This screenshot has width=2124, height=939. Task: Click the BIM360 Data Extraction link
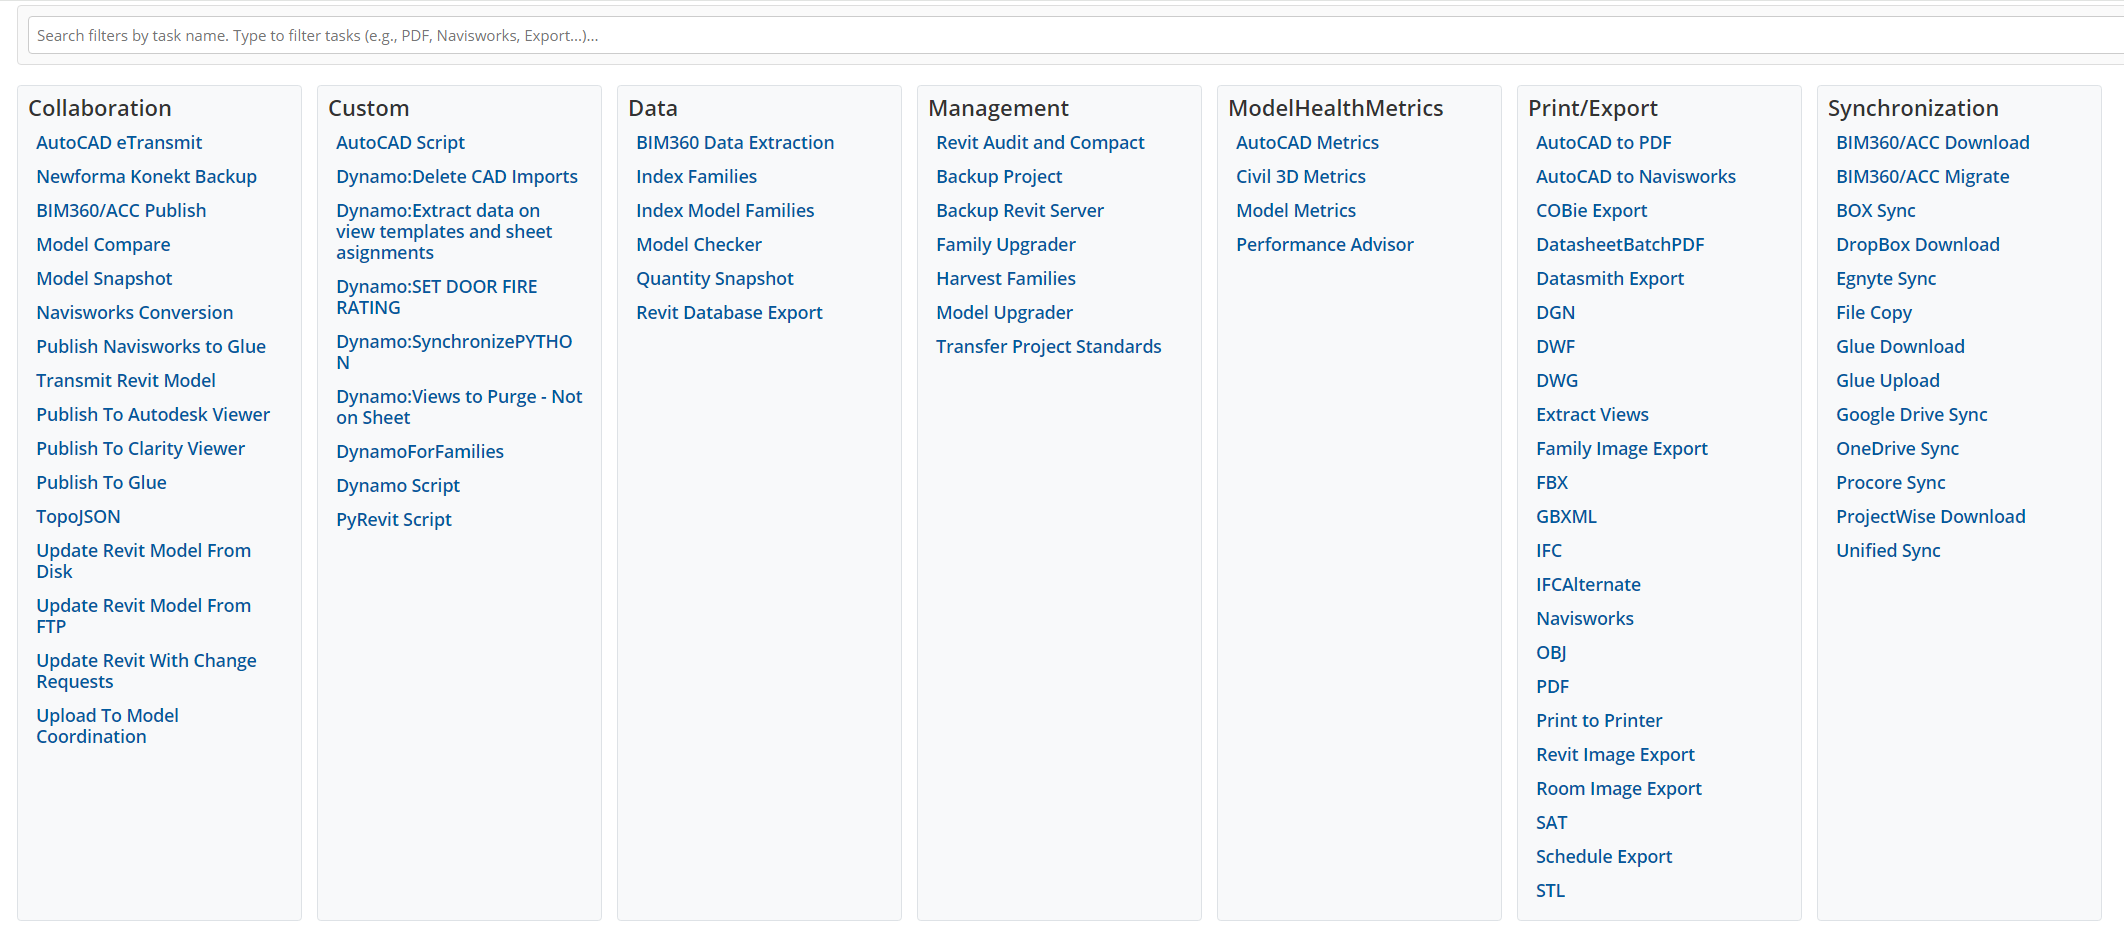click(x=734, y=143)
